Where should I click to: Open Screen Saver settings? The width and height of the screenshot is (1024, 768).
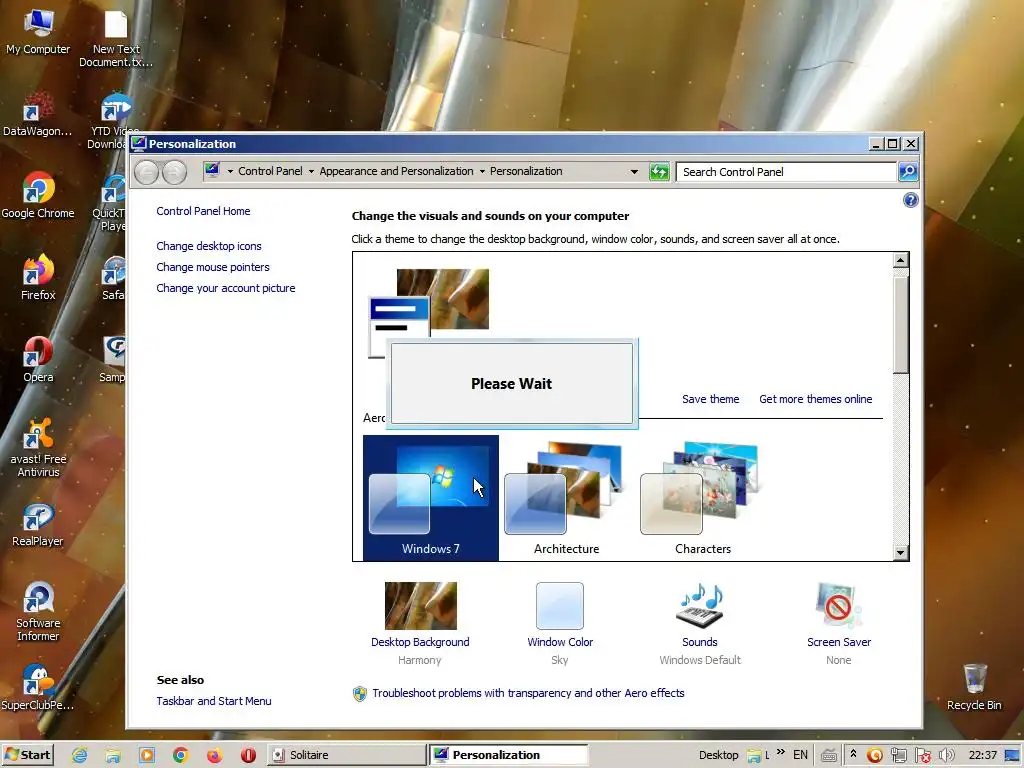click(x=839, y=623)
